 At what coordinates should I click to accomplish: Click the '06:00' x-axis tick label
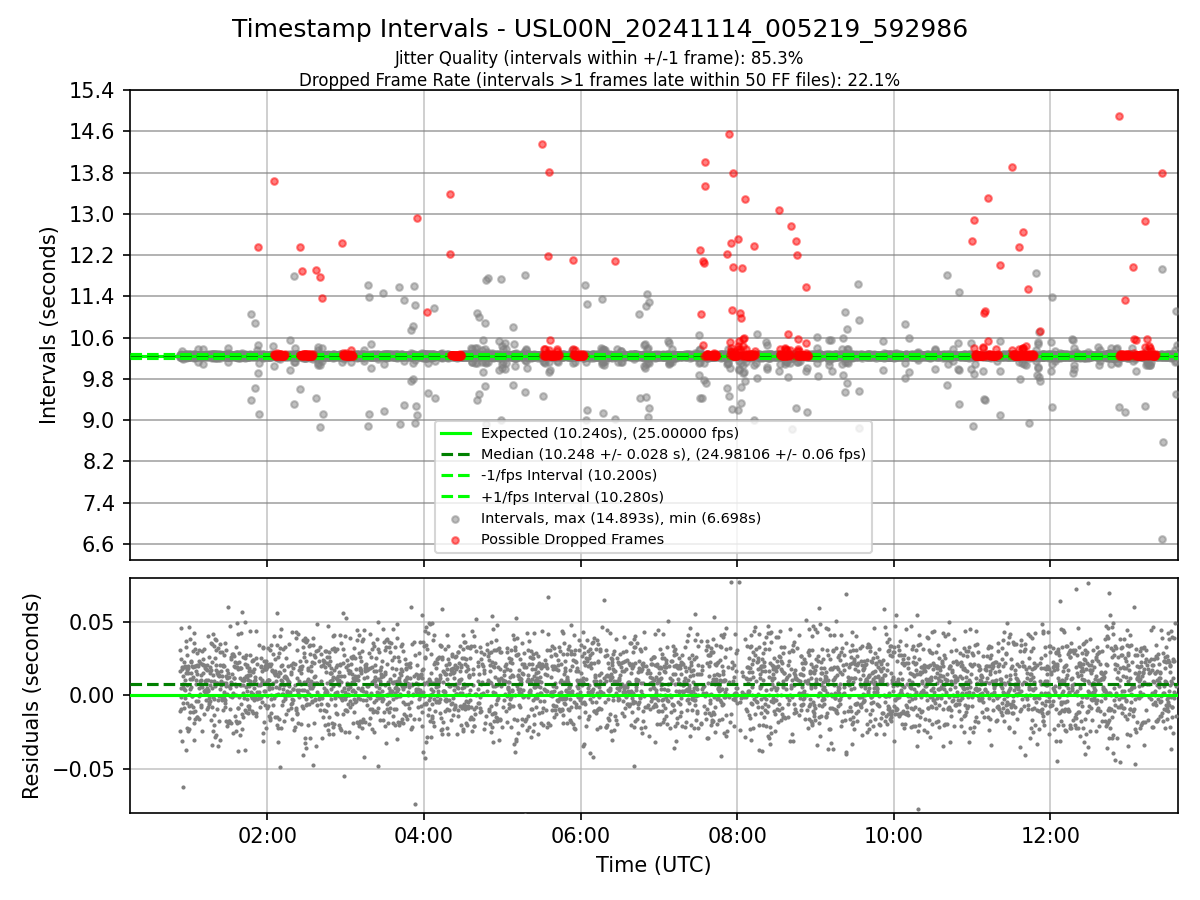point(580,835)
